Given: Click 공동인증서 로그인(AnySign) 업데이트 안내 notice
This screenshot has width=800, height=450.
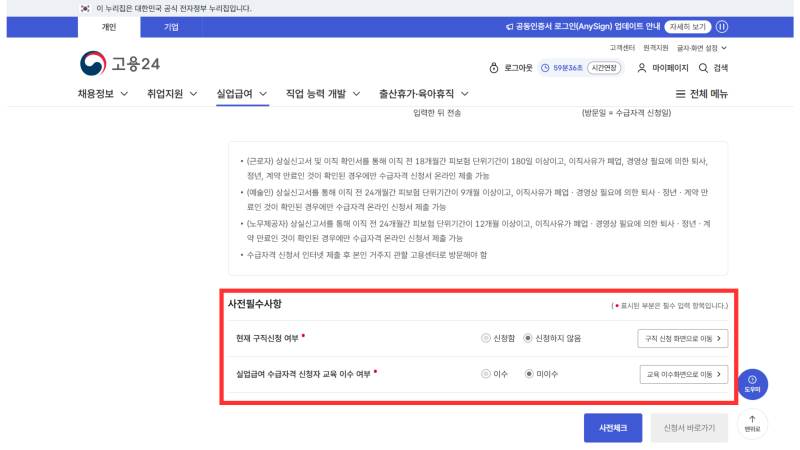Looking at the screenshot, I should [587, 27].
